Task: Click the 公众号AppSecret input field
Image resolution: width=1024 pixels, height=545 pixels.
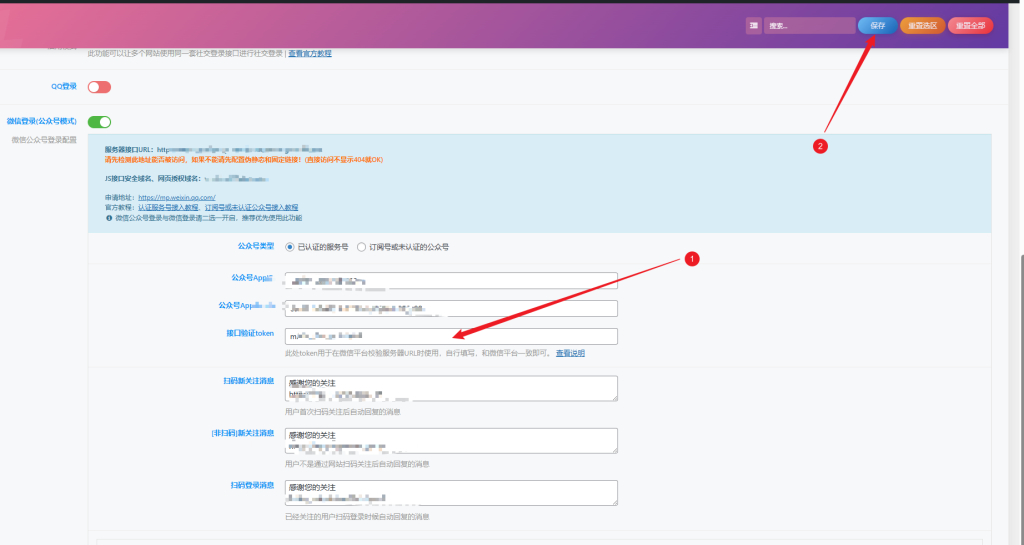Action: tap(450, 308)
